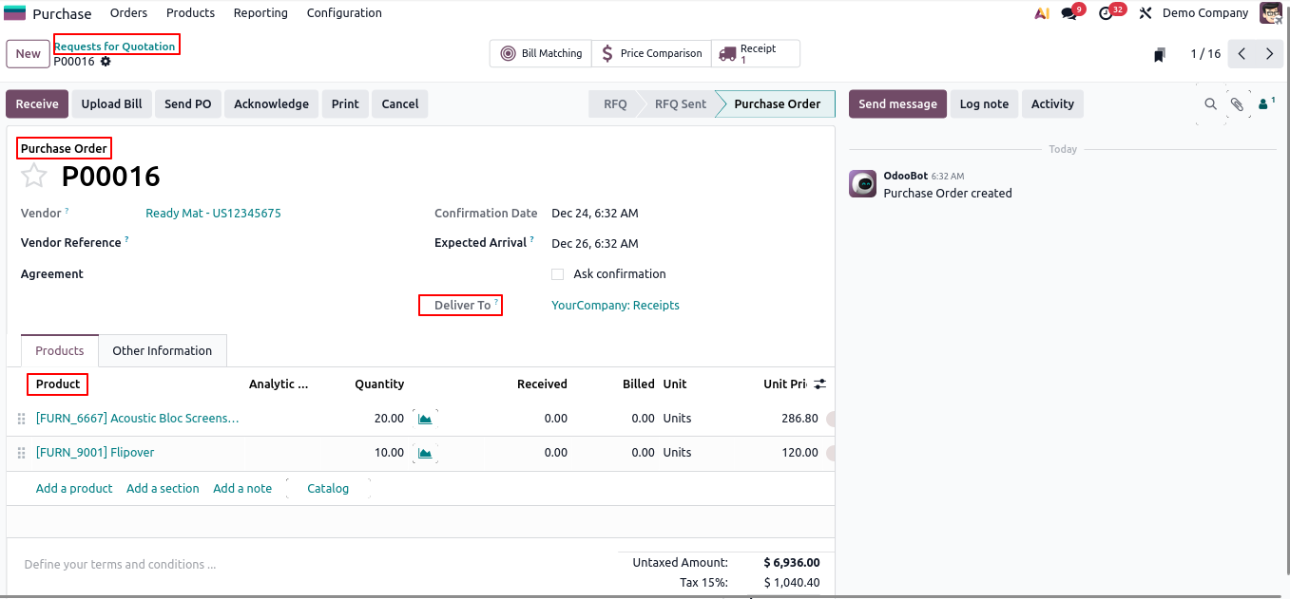The width and height of the screenshot is (1290, 599).
Task: Open the column settings toggle in product table
Action: tap(820, 384)
